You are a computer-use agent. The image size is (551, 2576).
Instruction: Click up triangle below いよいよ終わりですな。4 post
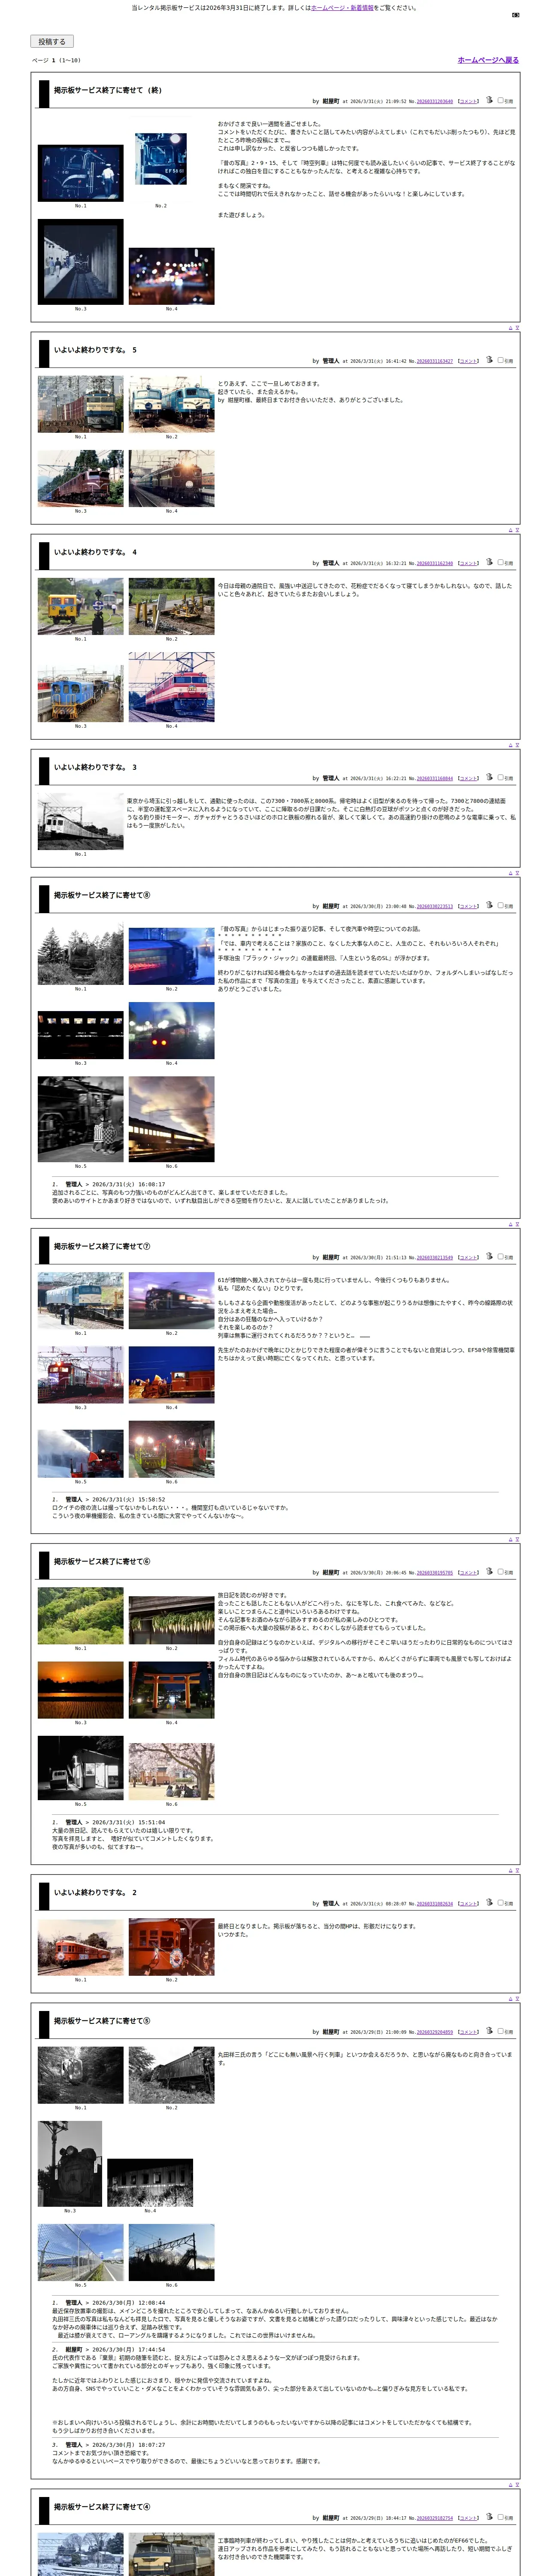click(x=511, y=745)
